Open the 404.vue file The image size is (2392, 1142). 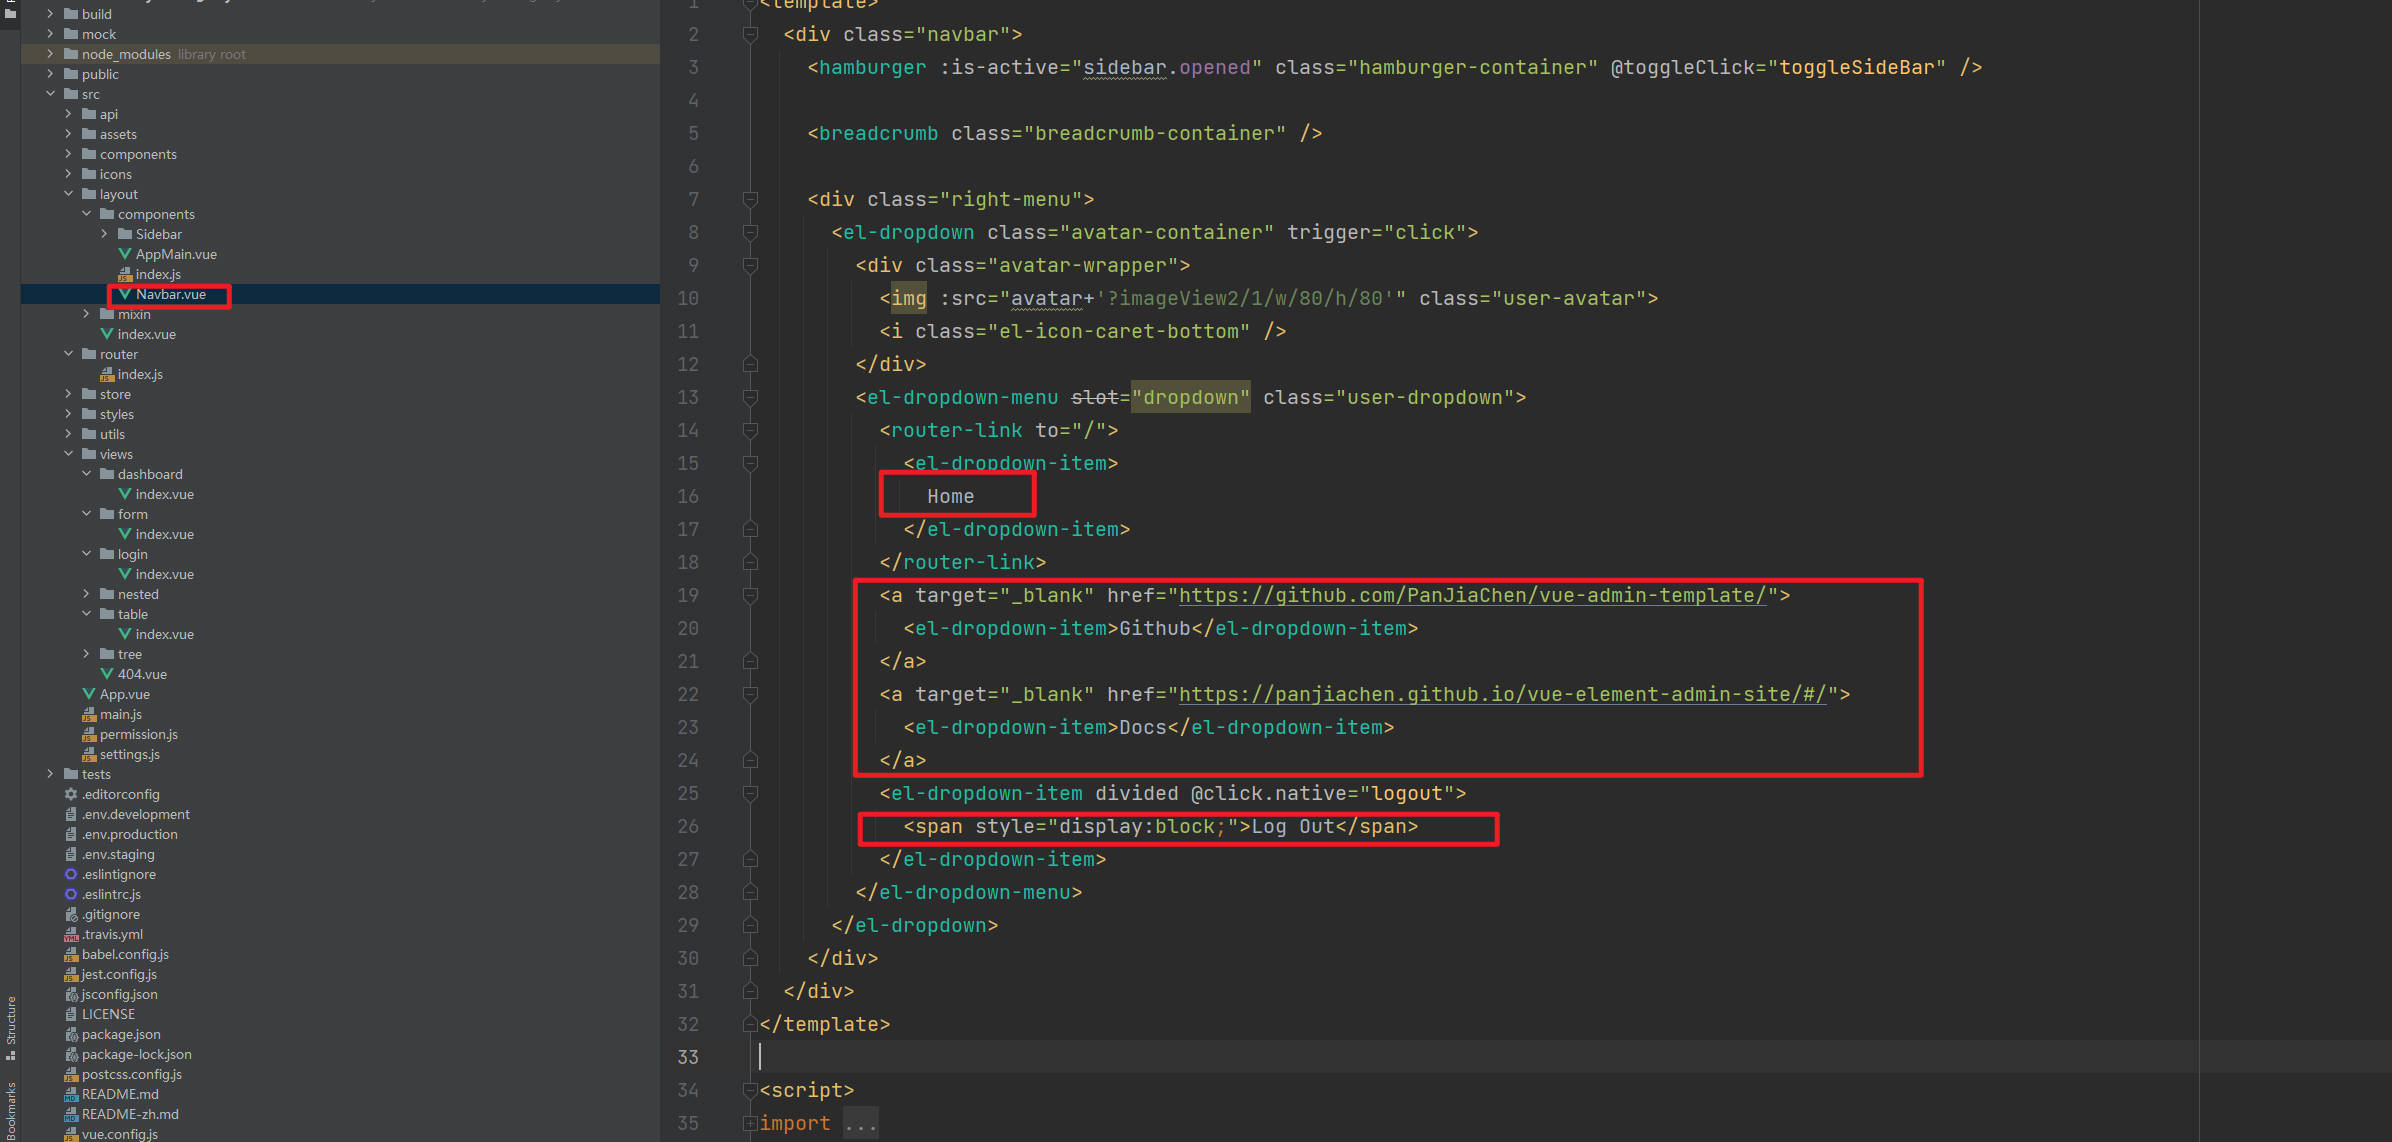point(142,674)
